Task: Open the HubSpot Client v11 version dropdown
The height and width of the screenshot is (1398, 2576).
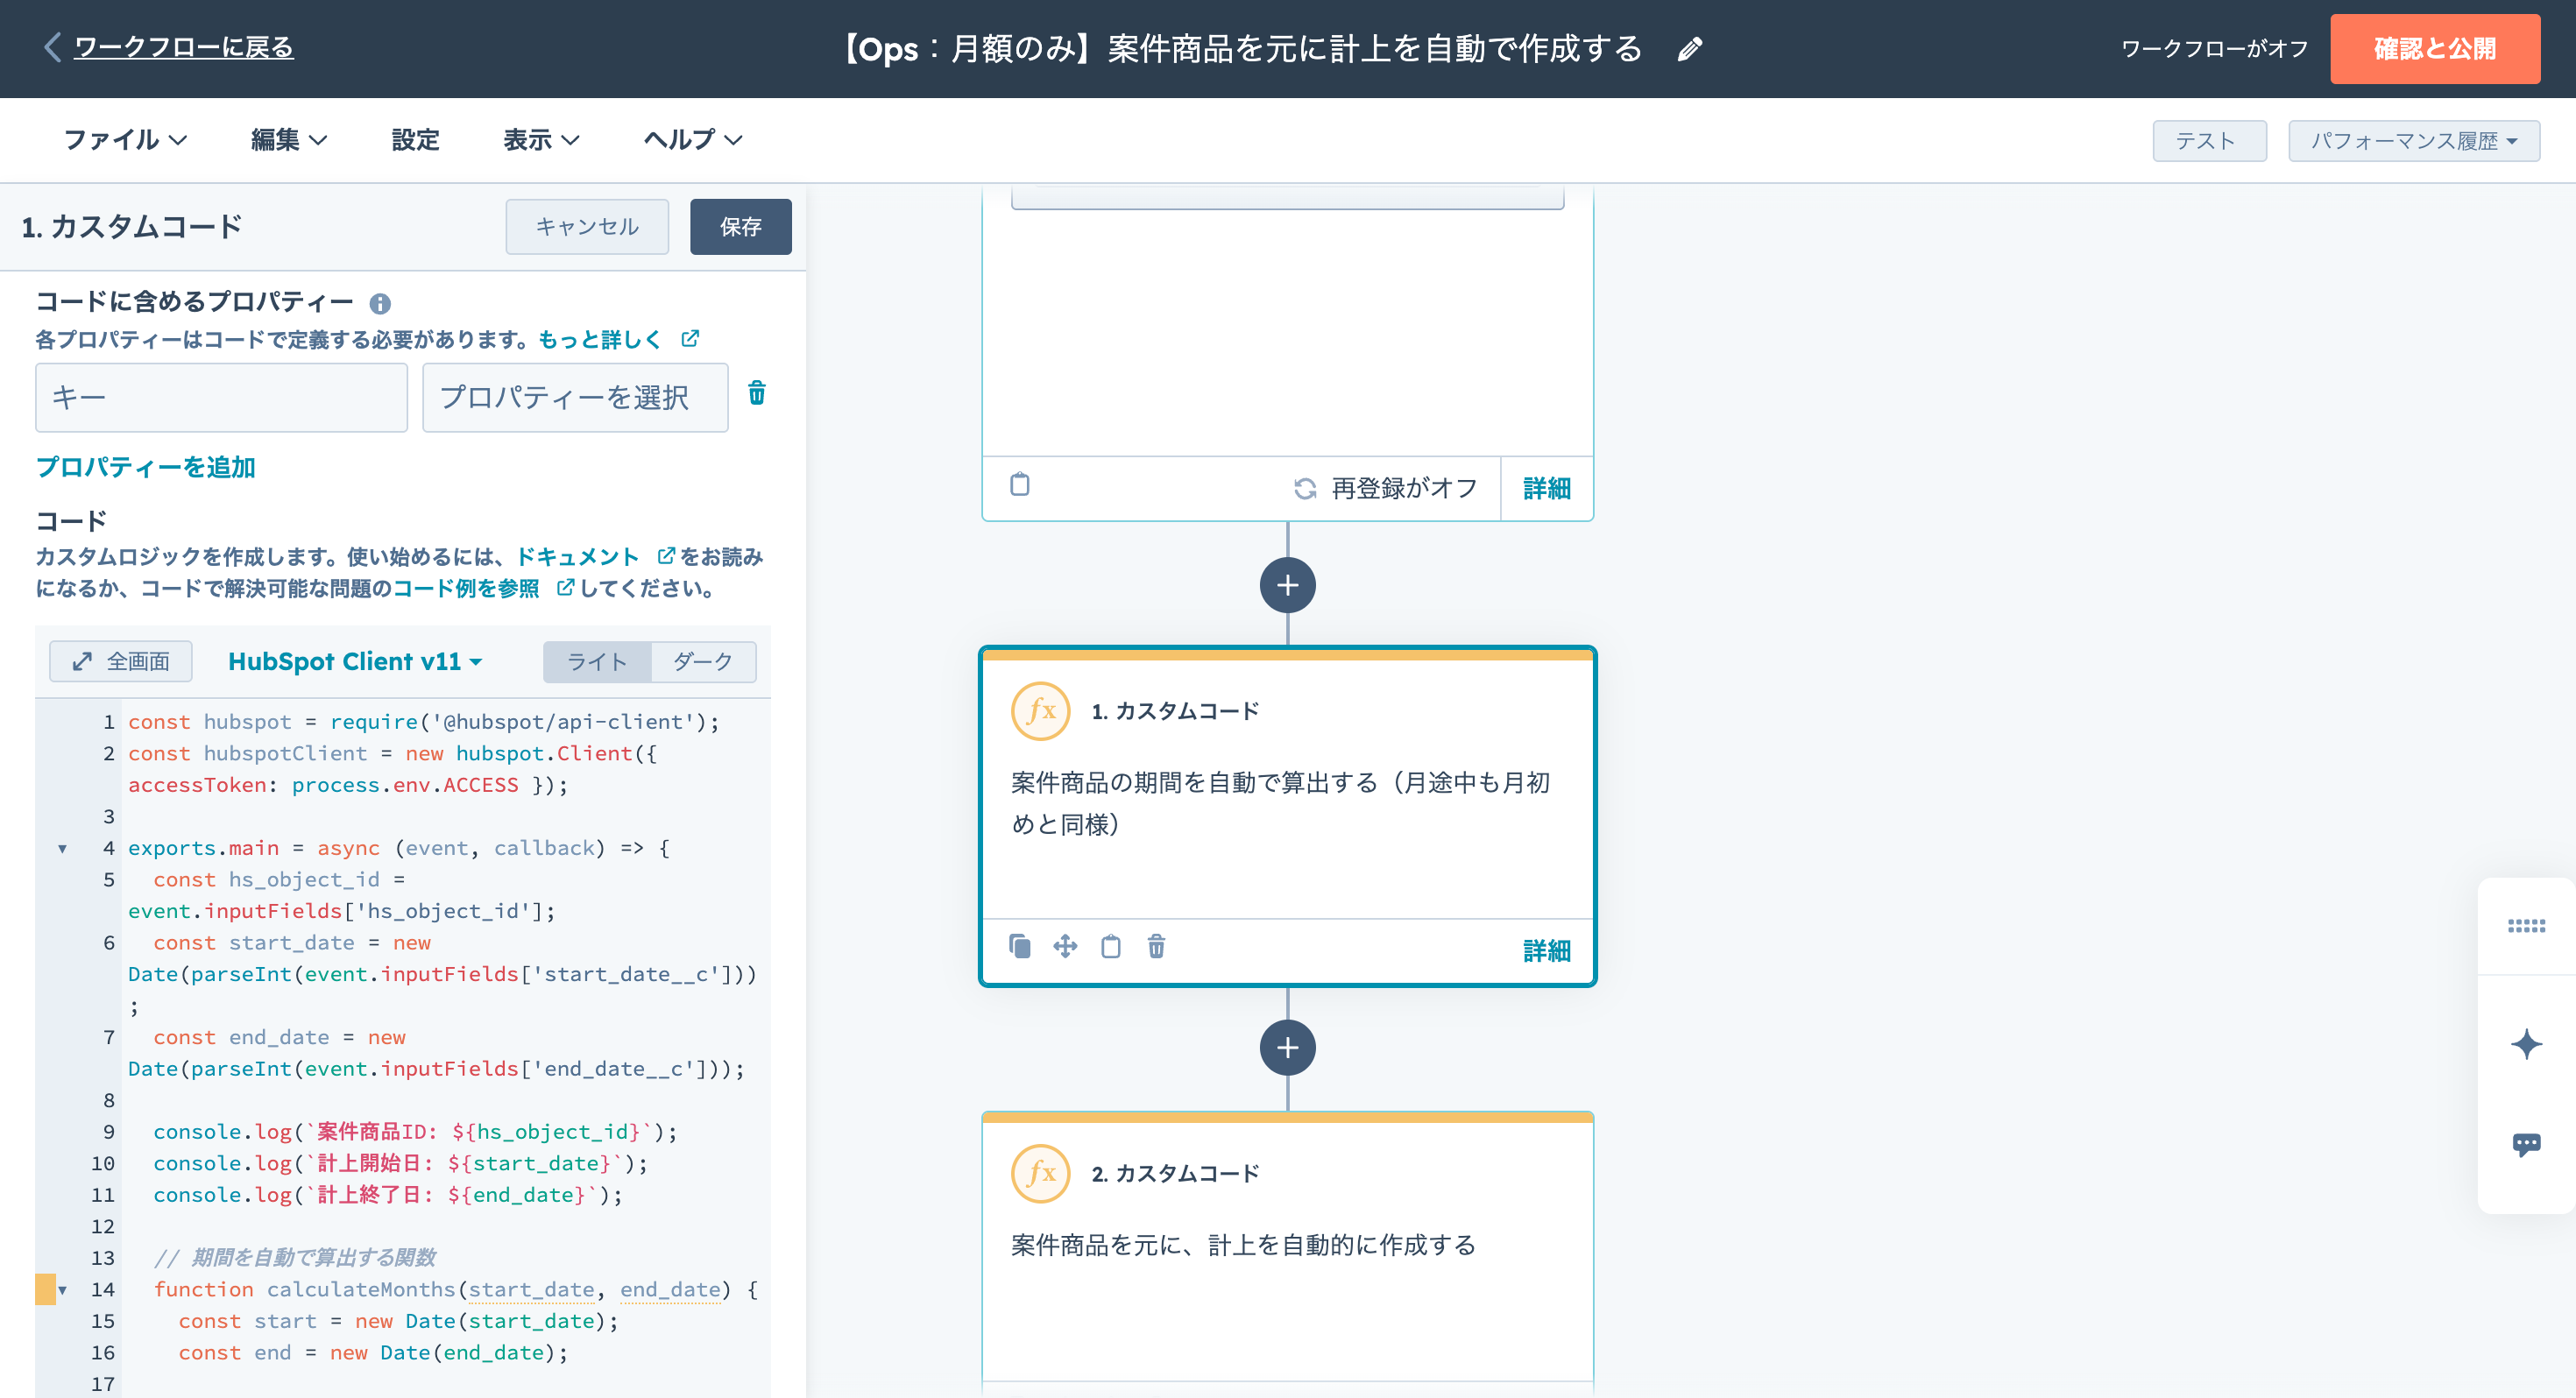Action: pyautogui.click(x=355, y=662)
